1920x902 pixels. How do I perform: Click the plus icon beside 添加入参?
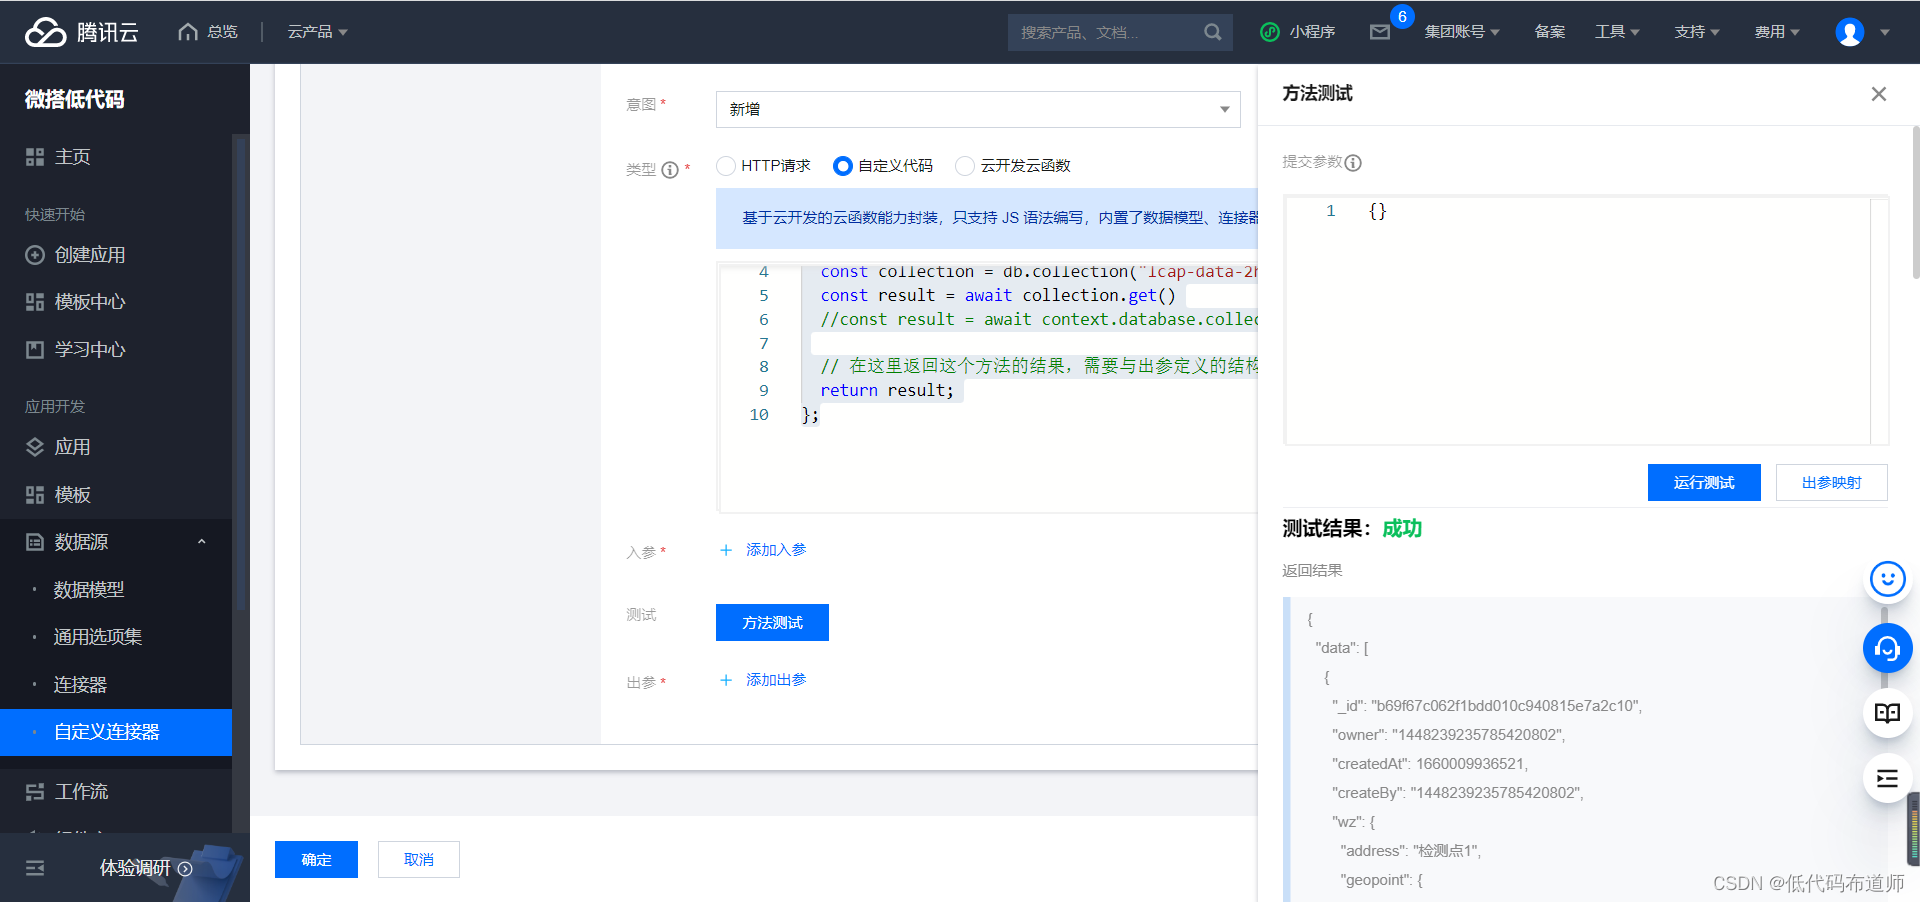727,550
